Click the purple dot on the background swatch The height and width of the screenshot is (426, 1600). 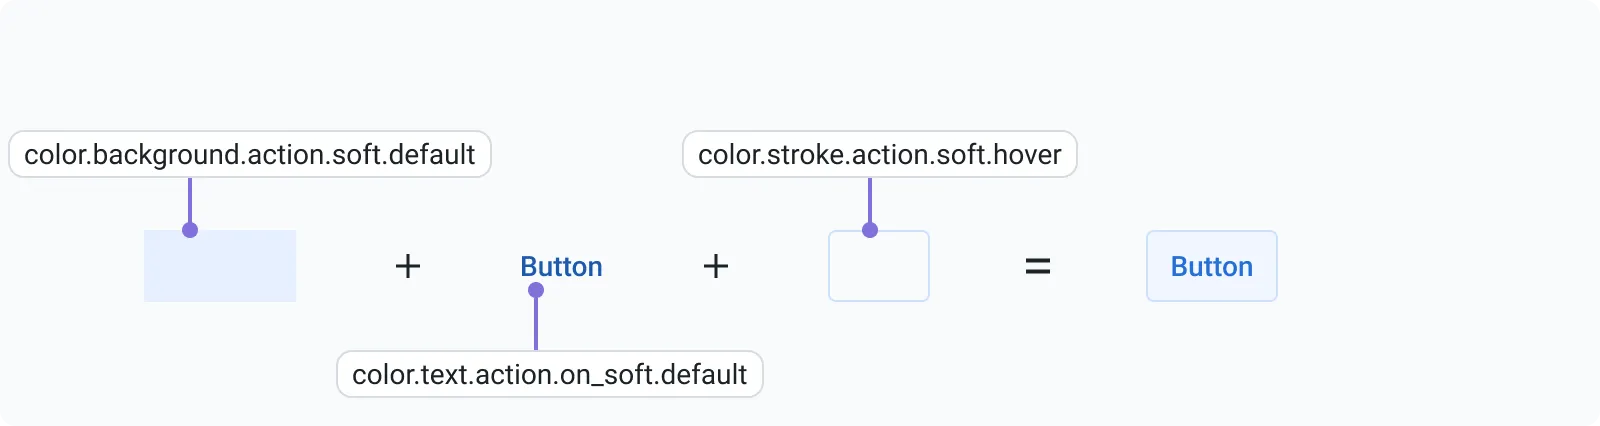[x=190, y=230]
